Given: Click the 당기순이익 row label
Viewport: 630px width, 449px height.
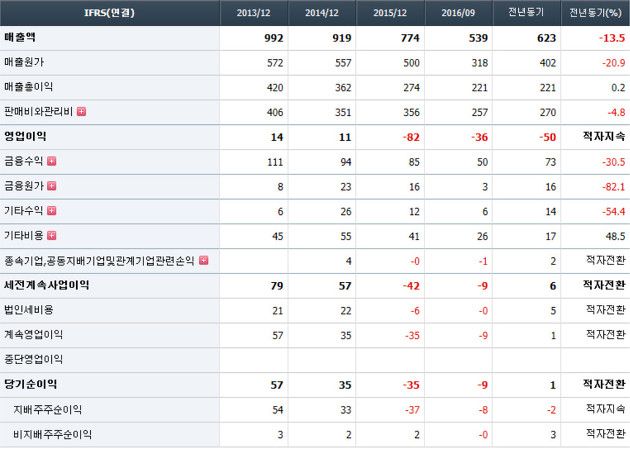Looking at the screenshot, I should (30, 384).
